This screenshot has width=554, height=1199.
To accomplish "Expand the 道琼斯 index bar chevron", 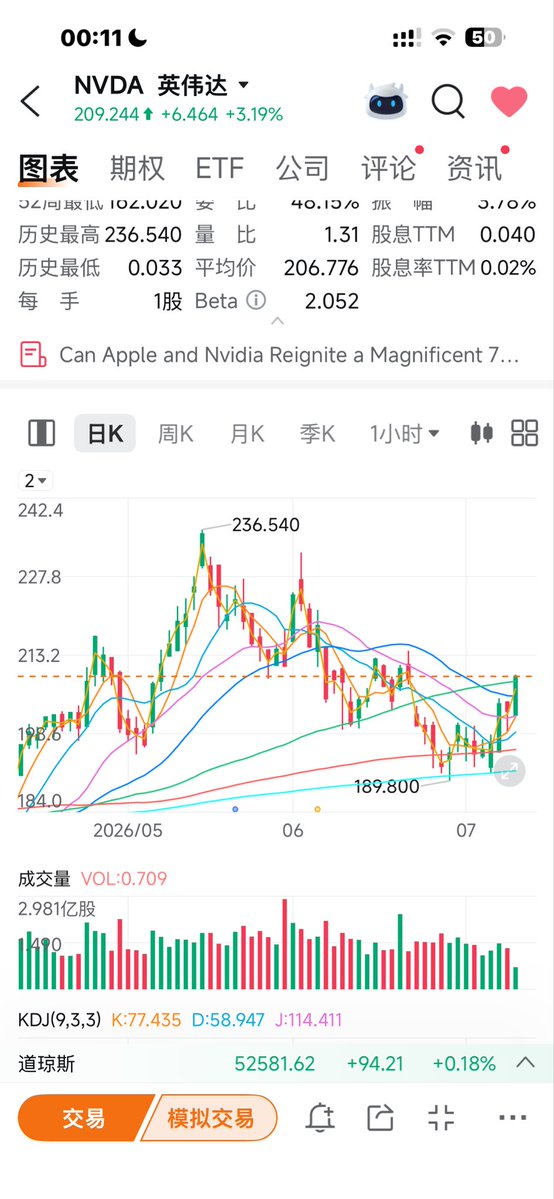I will point(526,1063).
